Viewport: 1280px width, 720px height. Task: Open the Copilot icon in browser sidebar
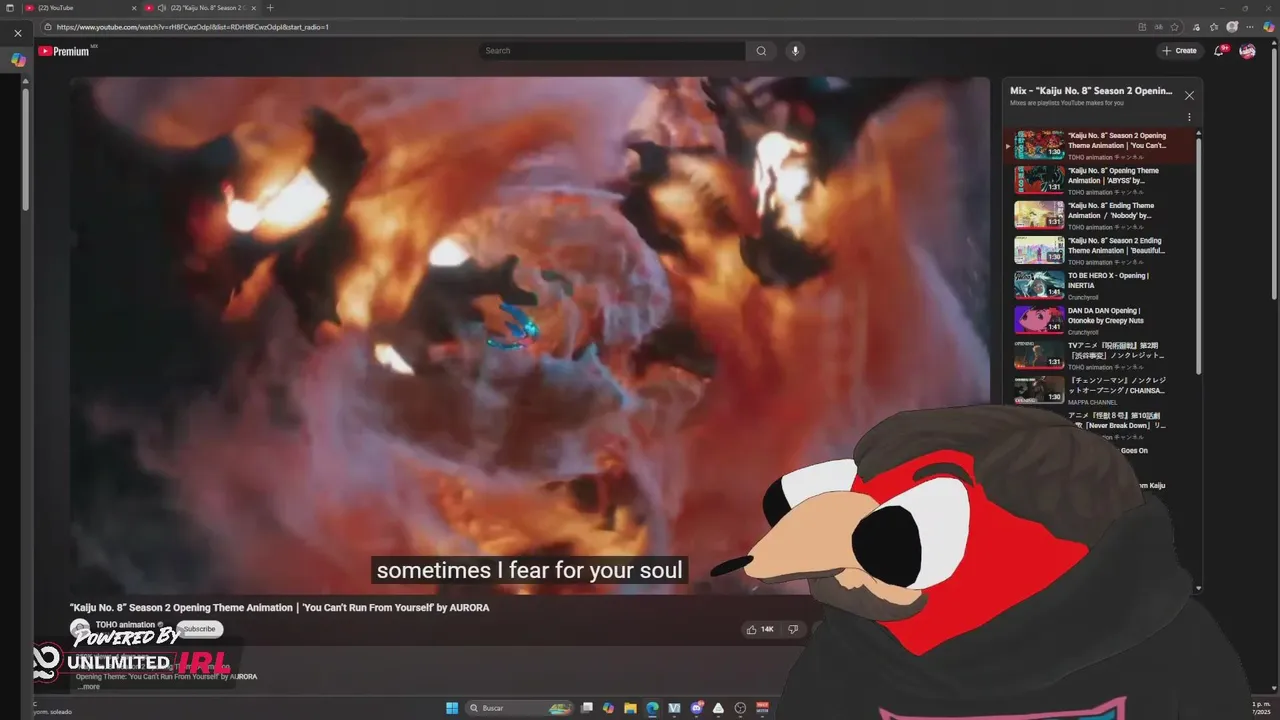point(18,60)
